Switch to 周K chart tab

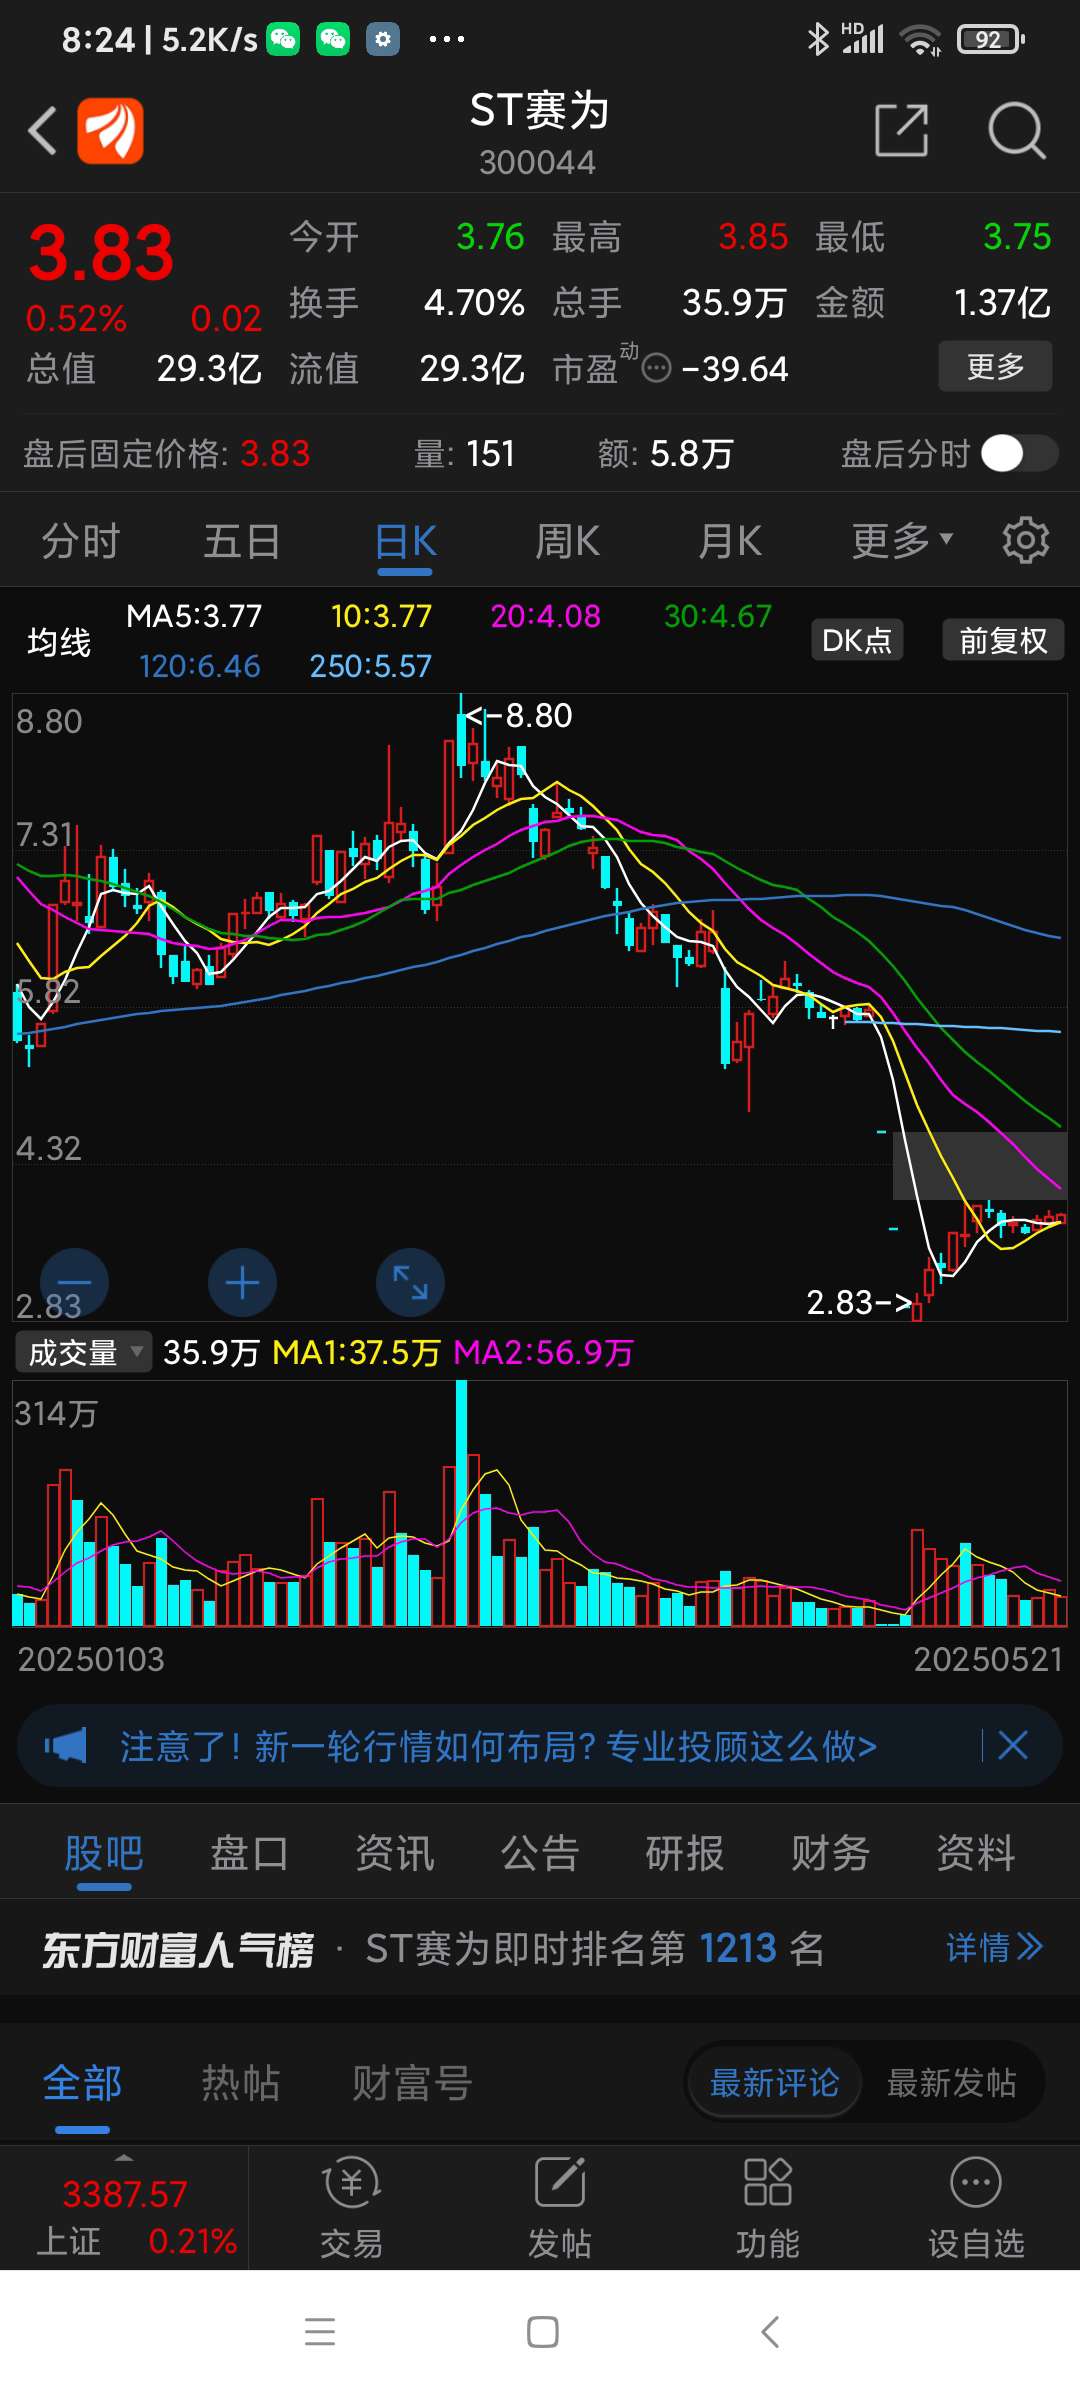coord(567,541)
